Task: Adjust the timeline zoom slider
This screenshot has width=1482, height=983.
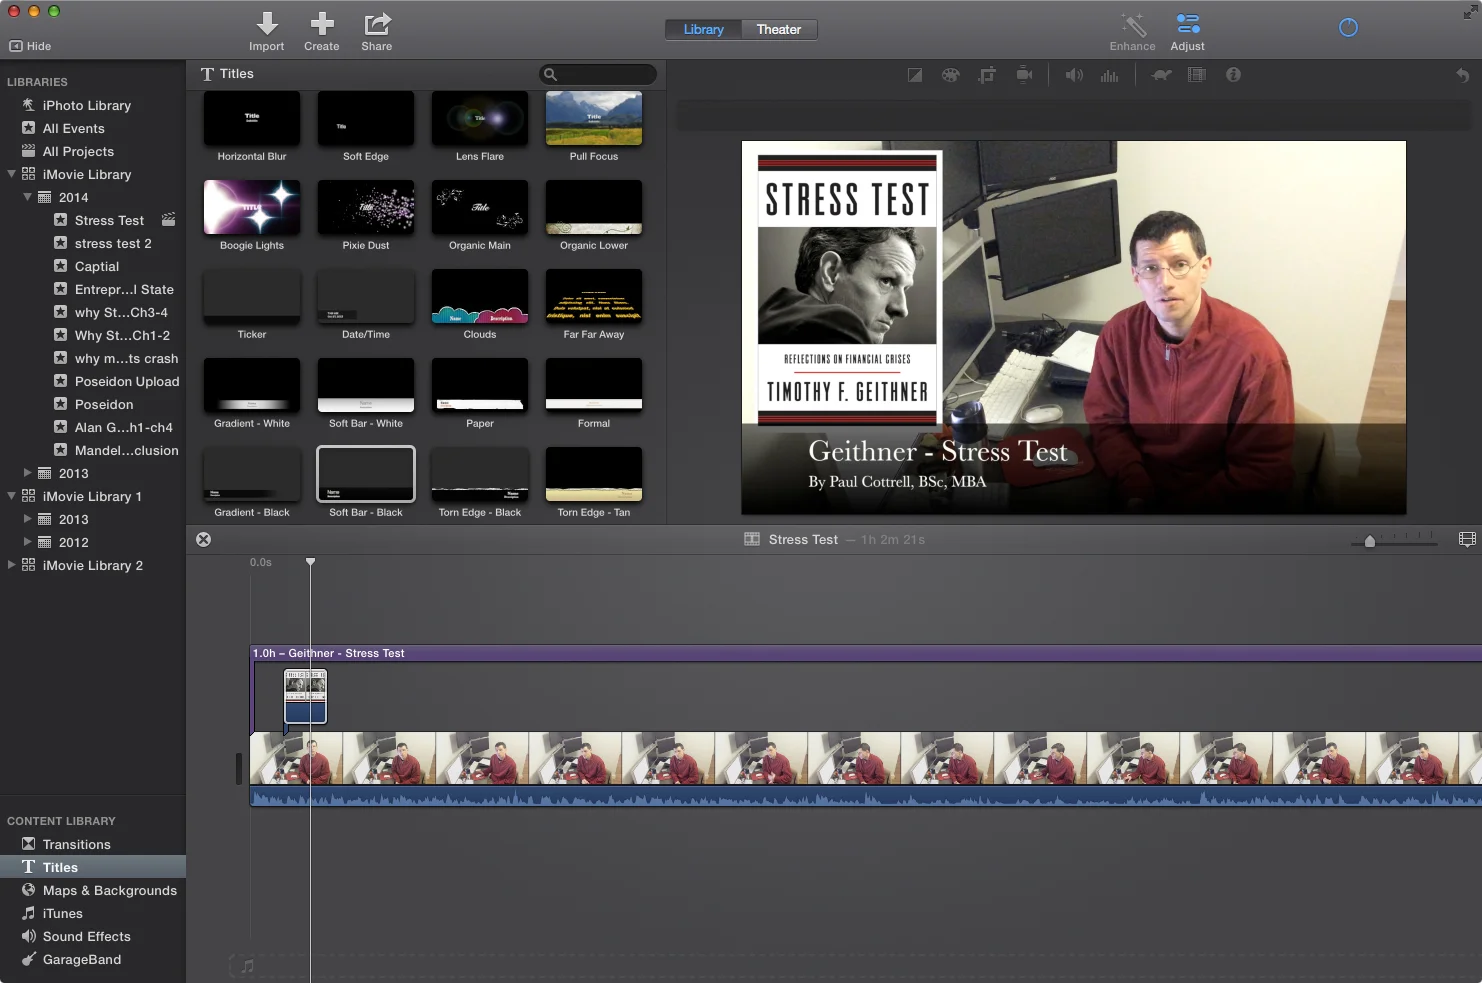Action: point(1369,541)
